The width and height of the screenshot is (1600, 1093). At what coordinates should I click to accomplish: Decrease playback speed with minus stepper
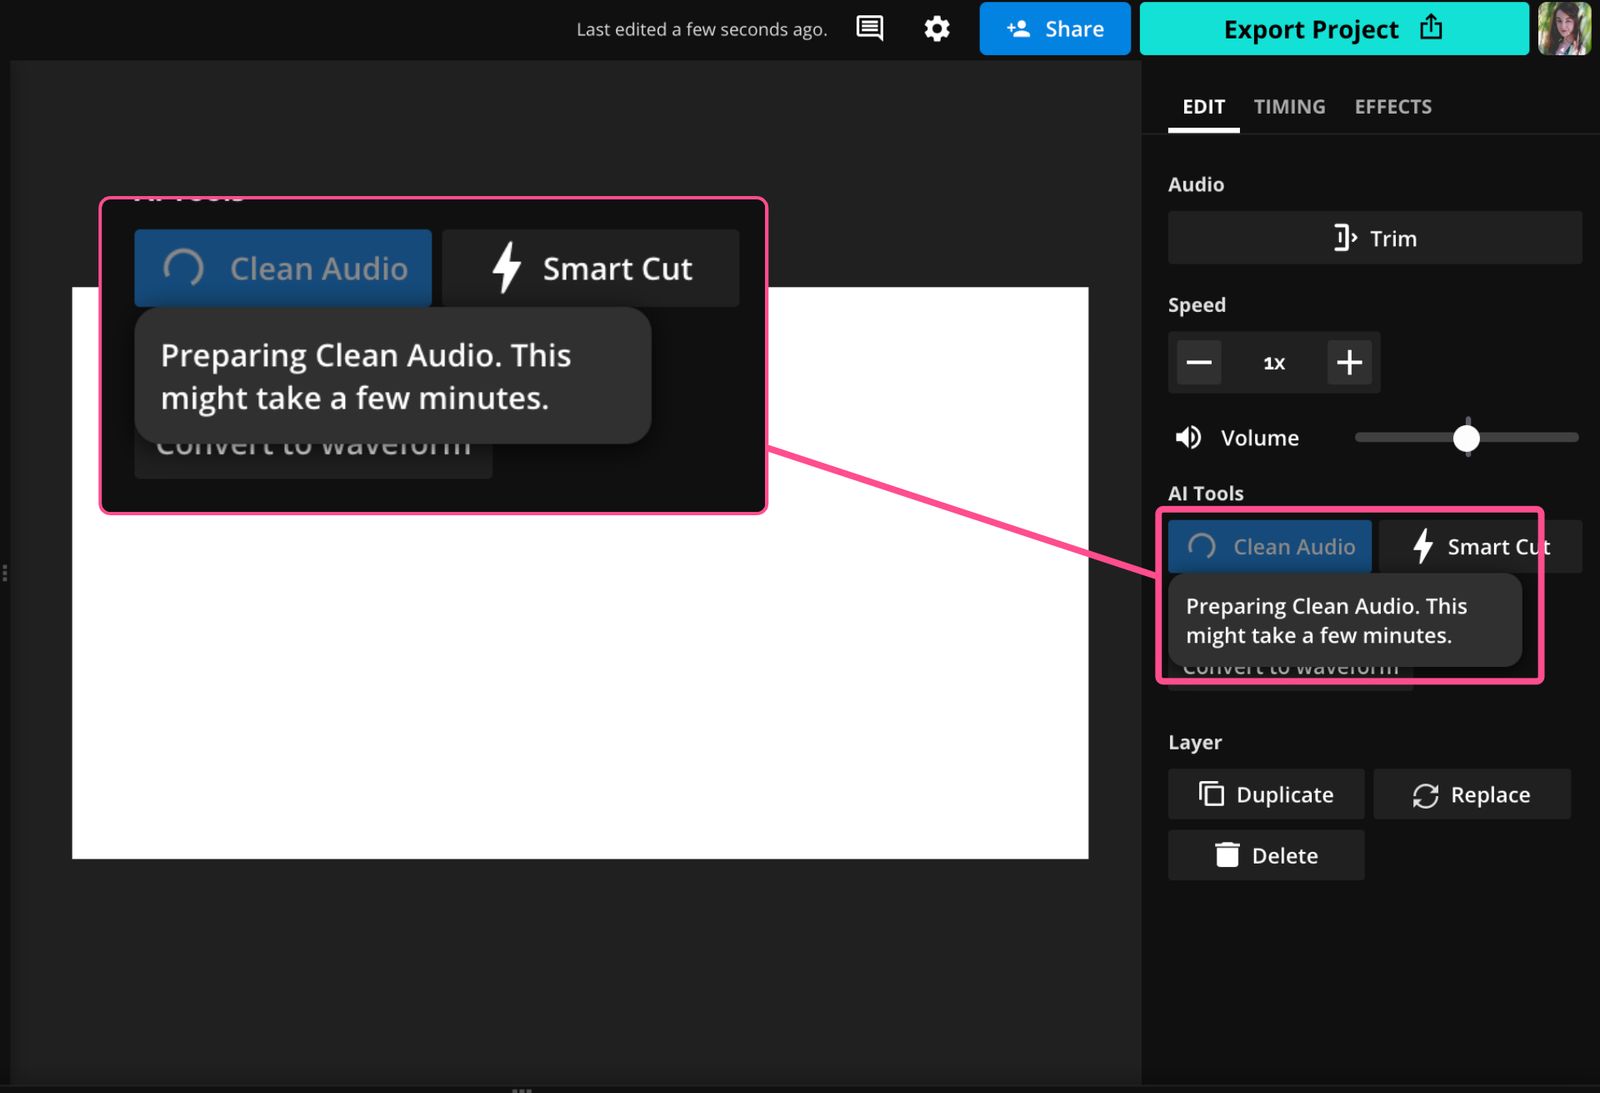[1198, 362]
